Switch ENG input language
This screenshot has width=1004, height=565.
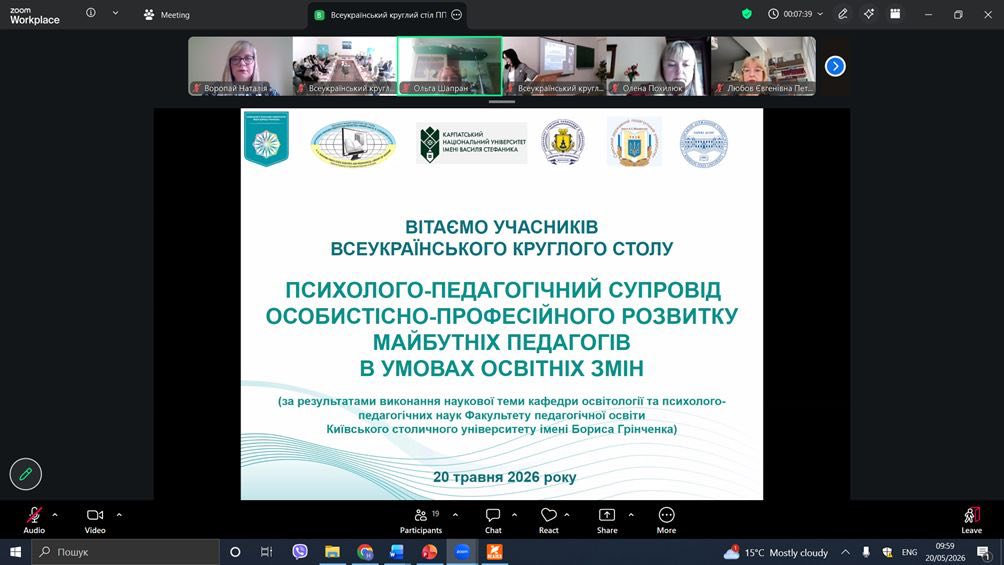pyautogui.click(x=909, y=552)
